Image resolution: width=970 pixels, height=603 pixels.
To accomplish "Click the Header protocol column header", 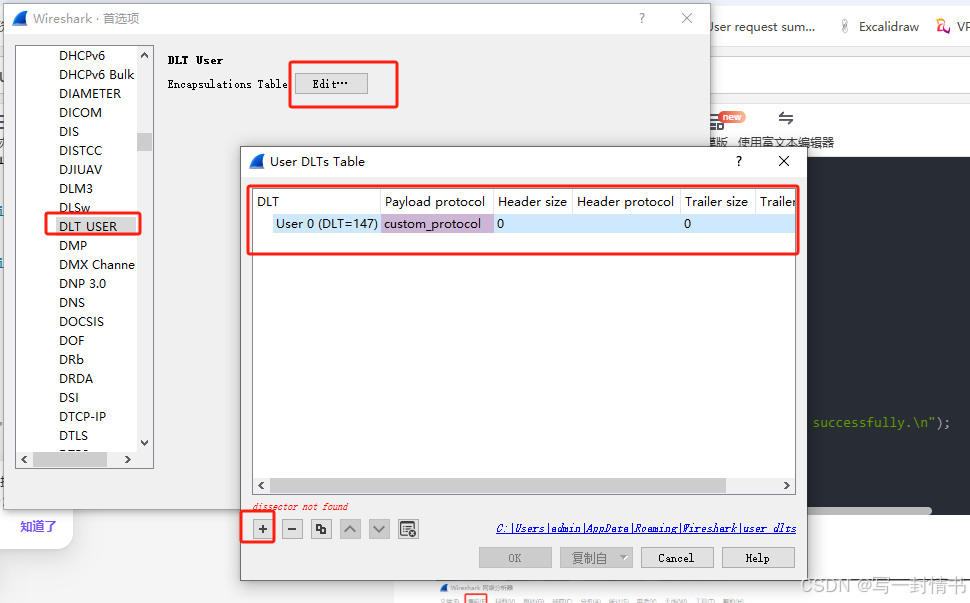I will [x=626, y=202].
